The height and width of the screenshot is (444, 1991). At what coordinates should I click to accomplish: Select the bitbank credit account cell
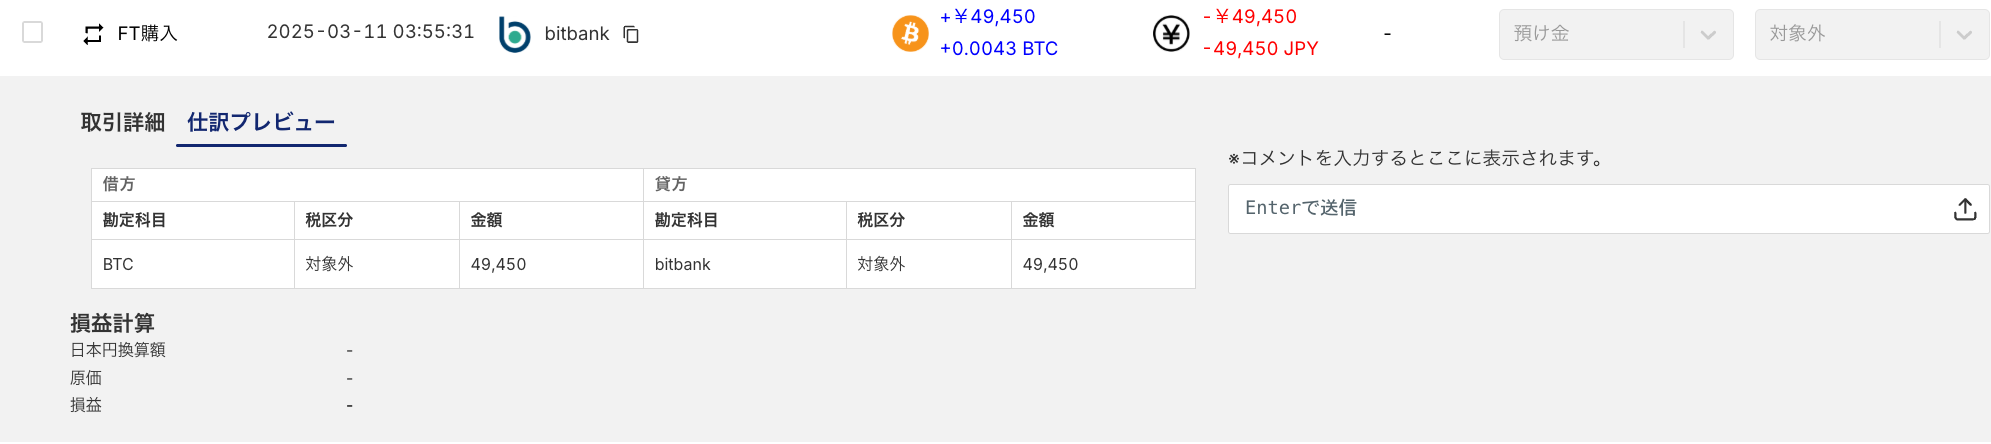click(744, 264)
